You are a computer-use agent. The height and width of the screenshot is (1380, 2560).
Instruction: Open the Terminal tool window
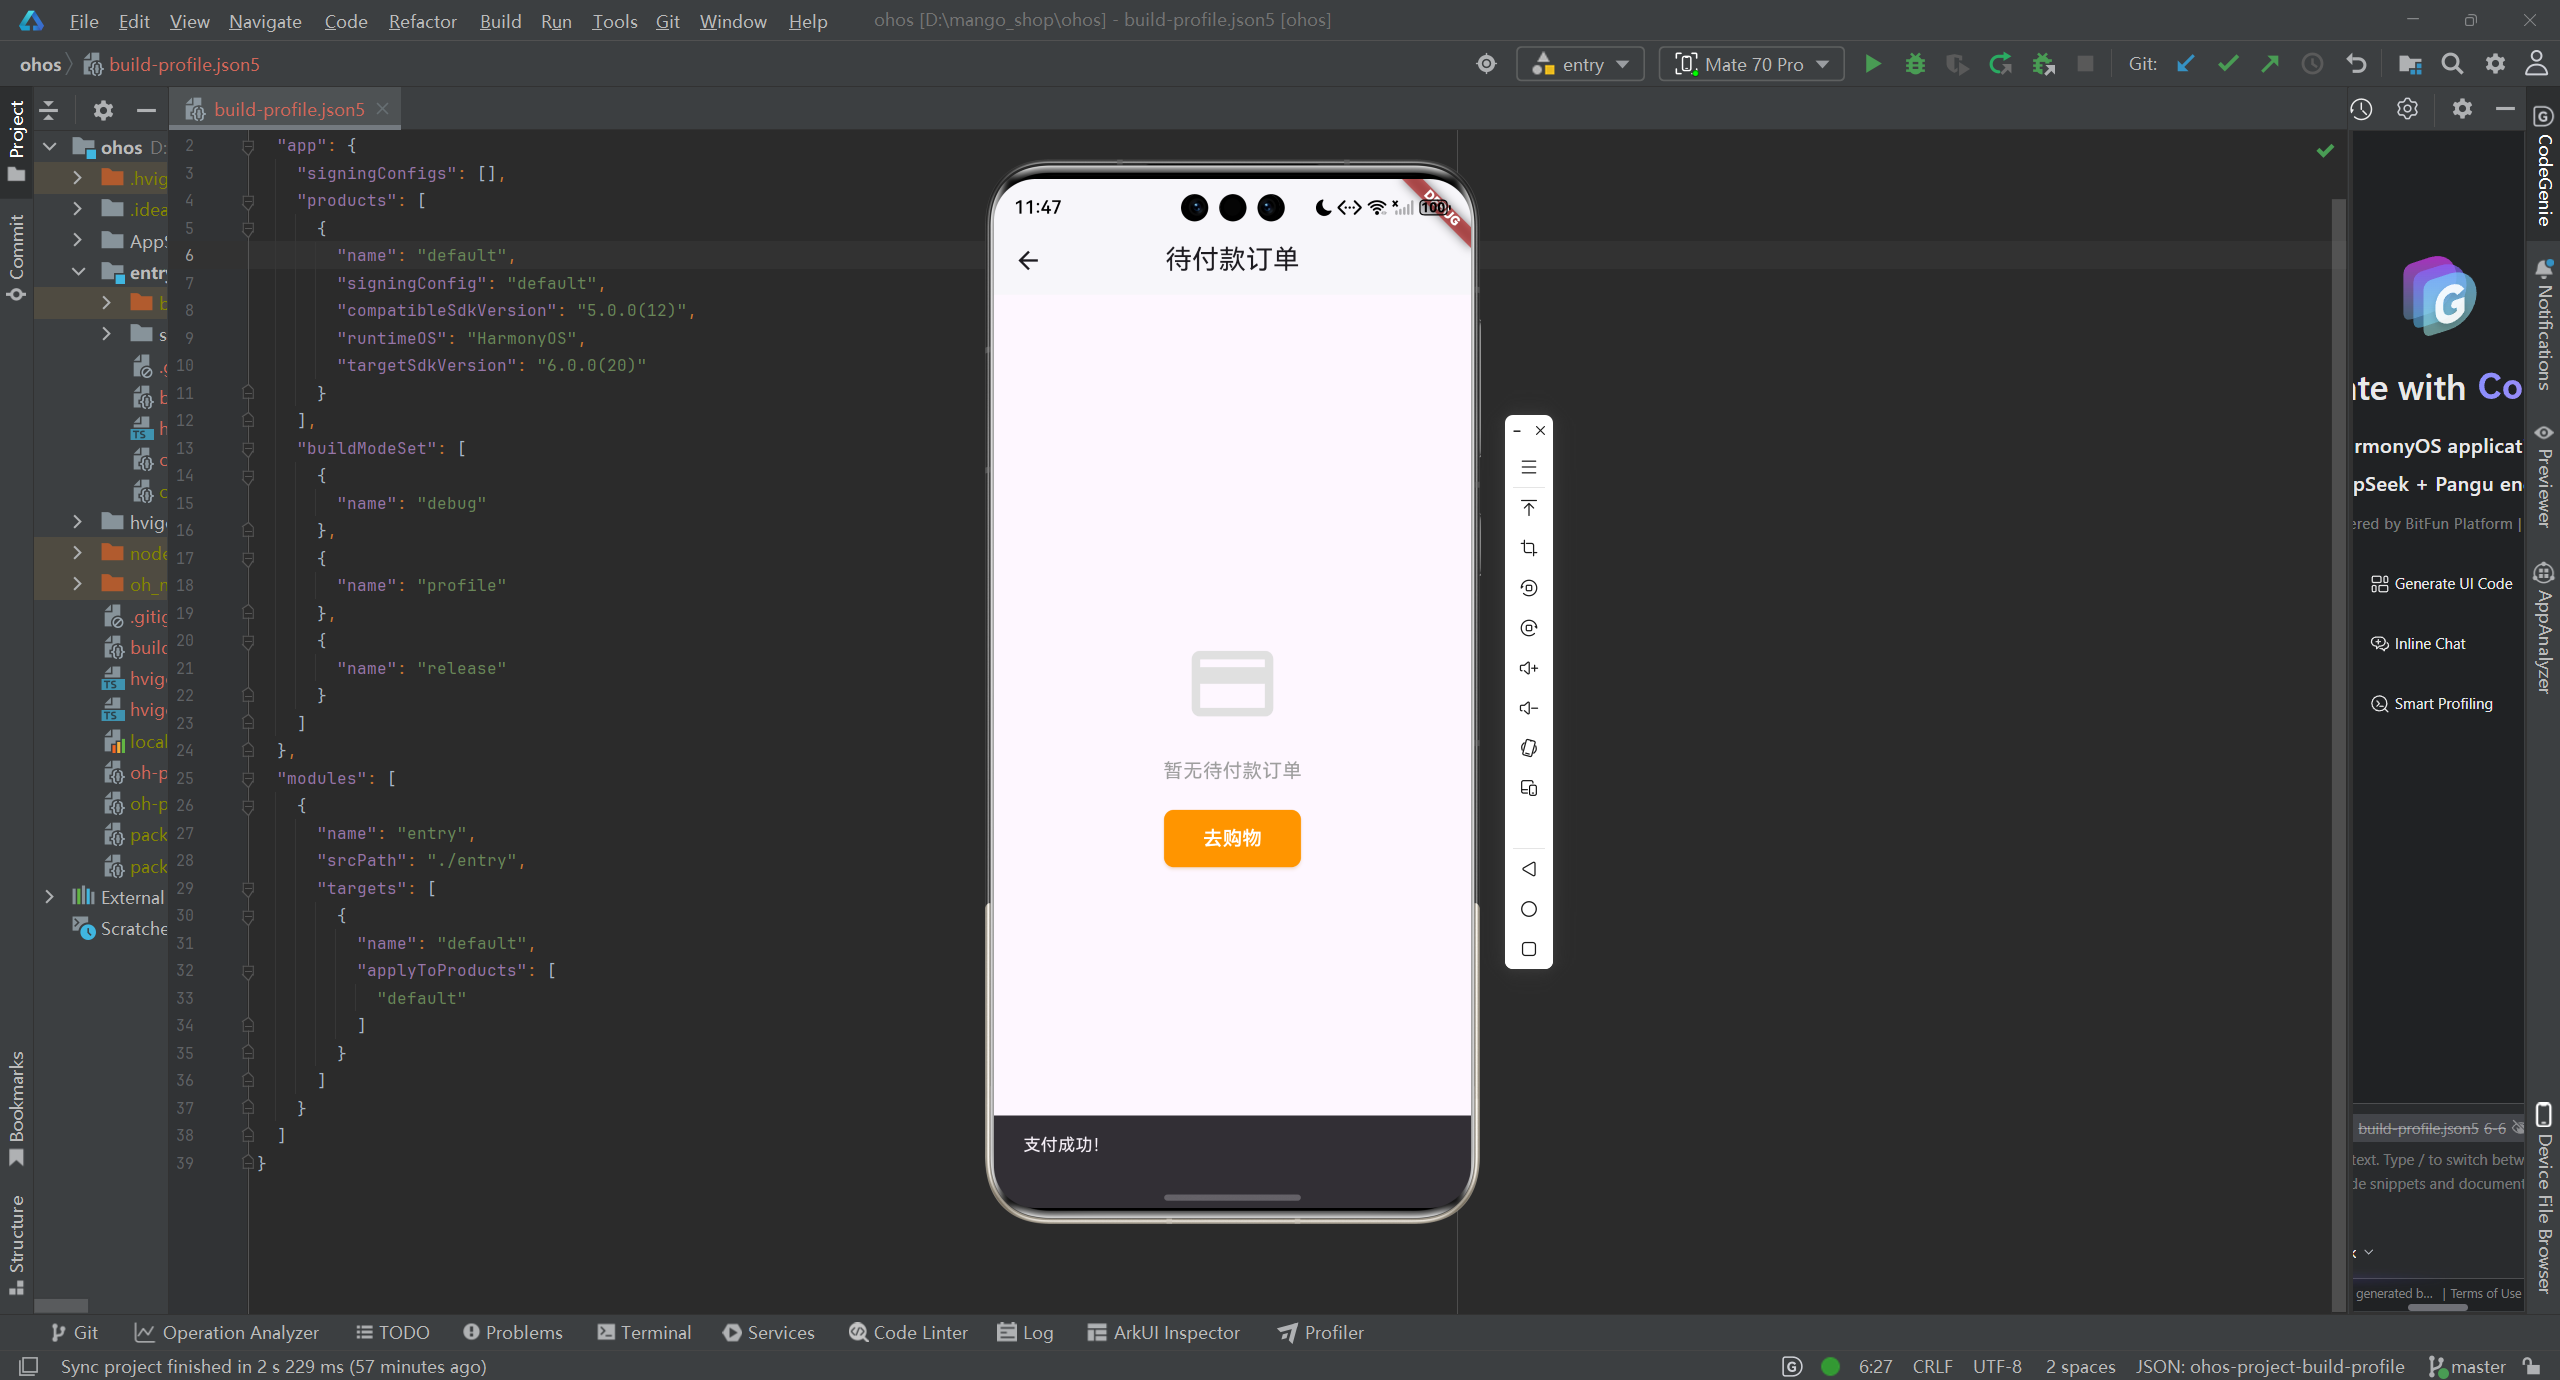pyautogui.click(x=644, y=1333)
